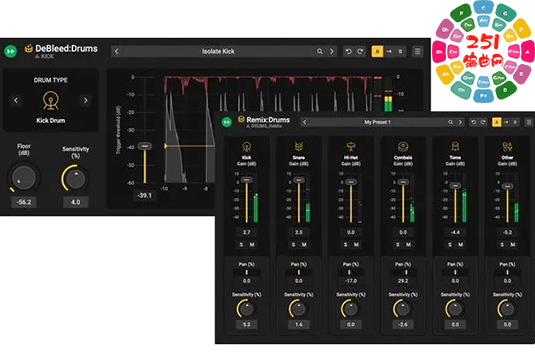Undo last change in DeBleed:Drums
The height and width of the screenshot is (363, 535).
pyautogui.click(x=348, y=51)
